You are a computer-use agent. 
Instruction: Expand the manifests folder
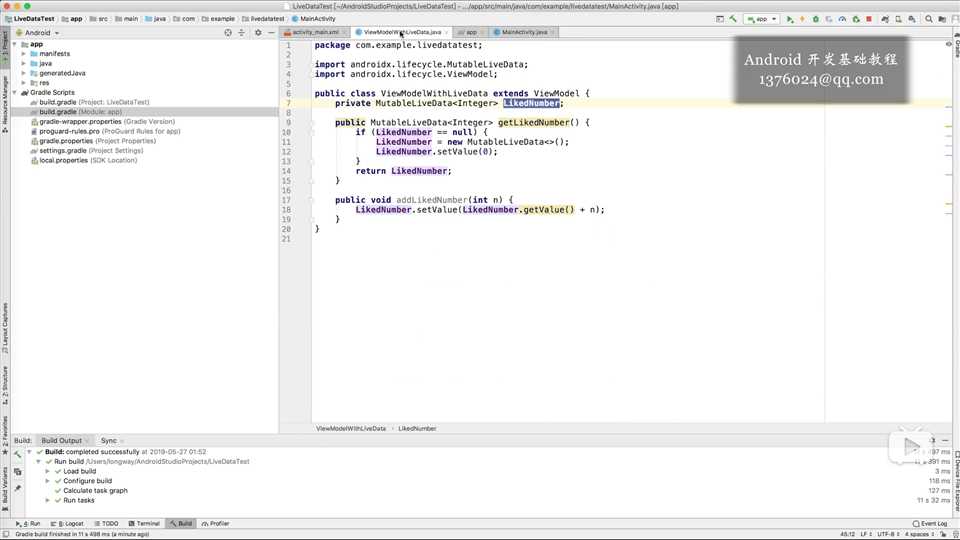[x=24, y=54]
